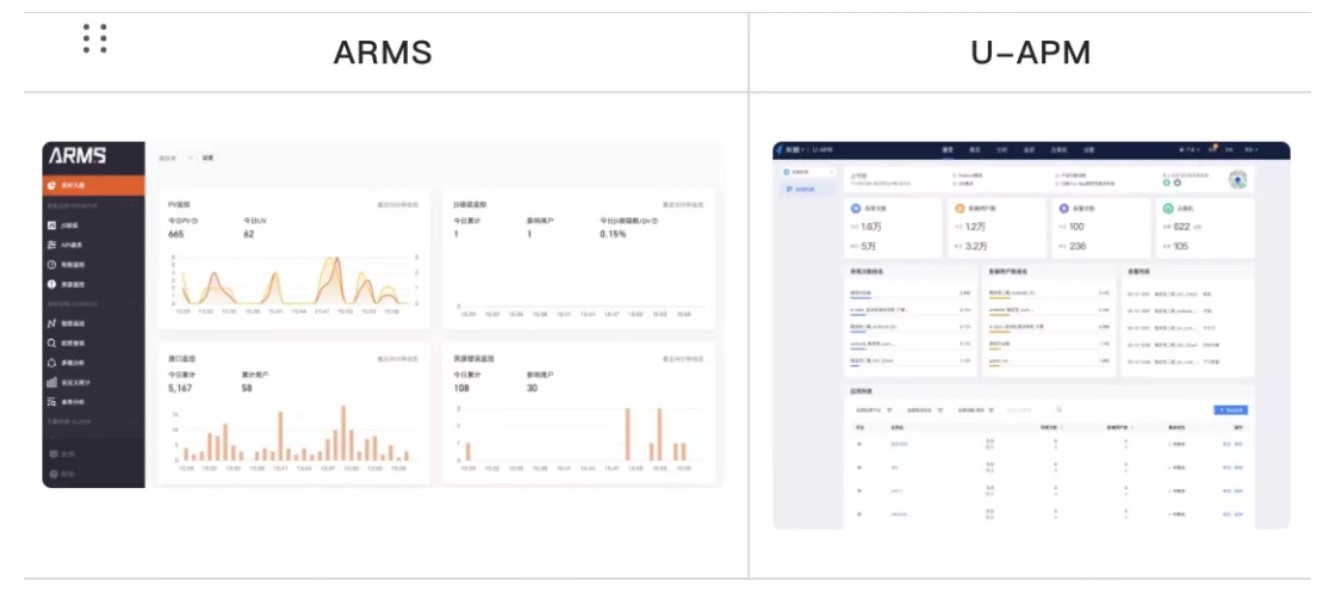Click the clock icon in ARMS sidebar
Viewport: 1331px width, 607px height.
click(x=51, y=265)
